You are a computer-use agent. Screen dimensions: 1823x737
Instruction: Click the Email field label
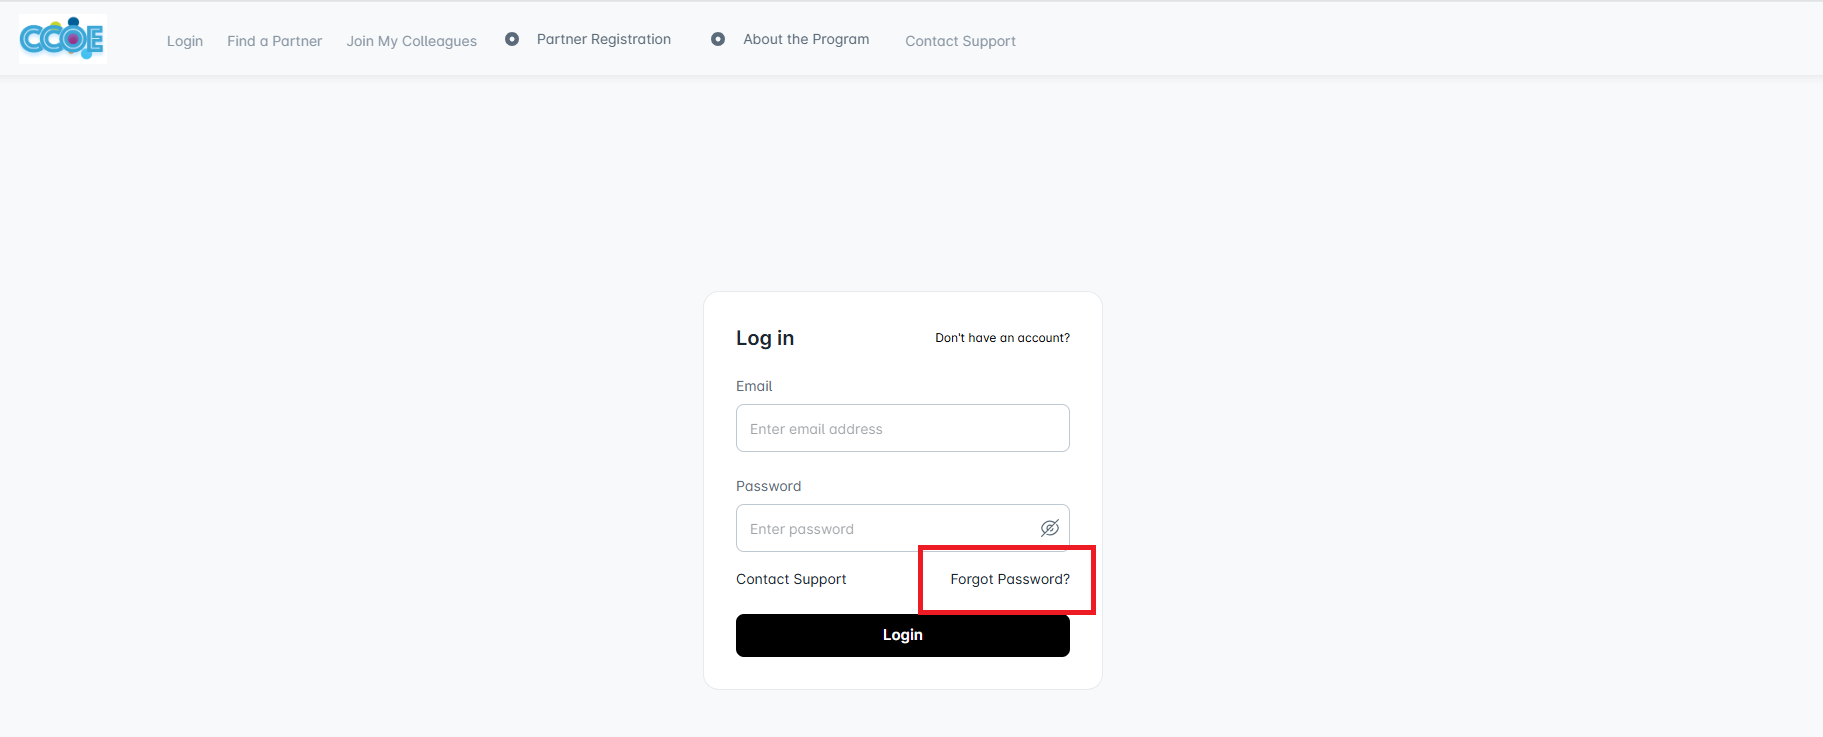click(754, 386)
